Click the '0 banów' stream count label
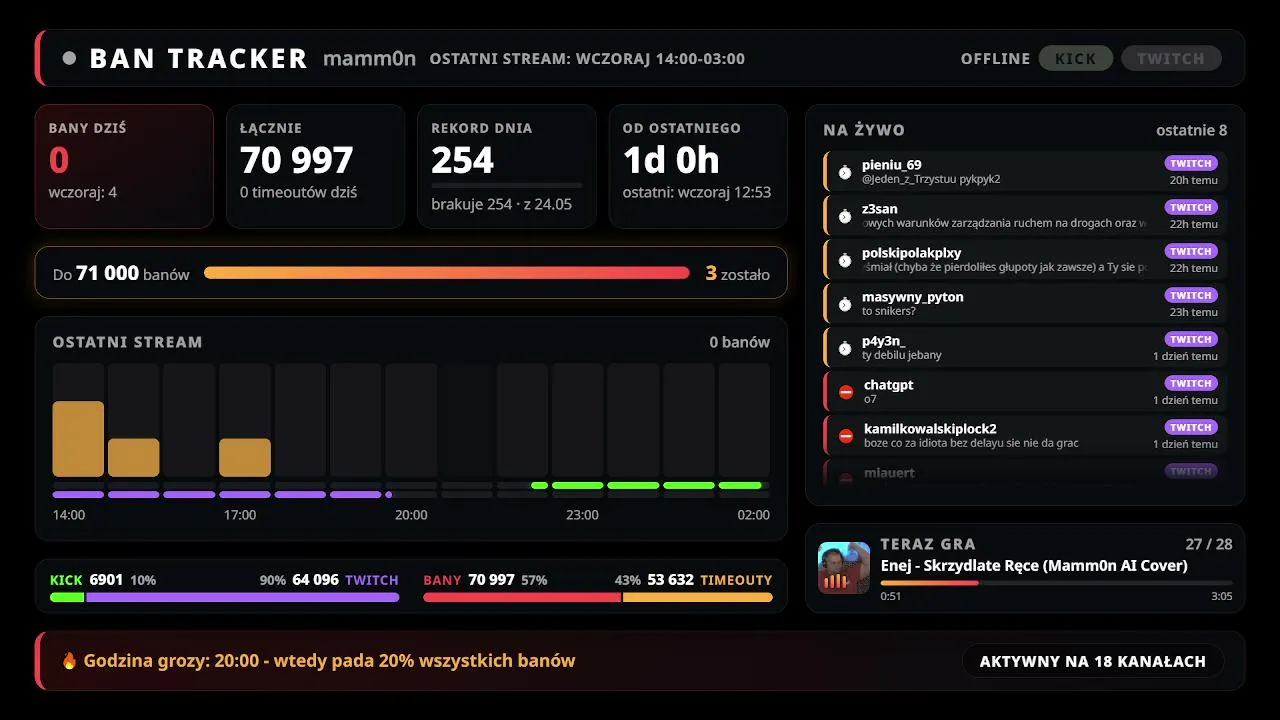Image resolution: width=1280 pixels, height=720 pixels. 740,342
